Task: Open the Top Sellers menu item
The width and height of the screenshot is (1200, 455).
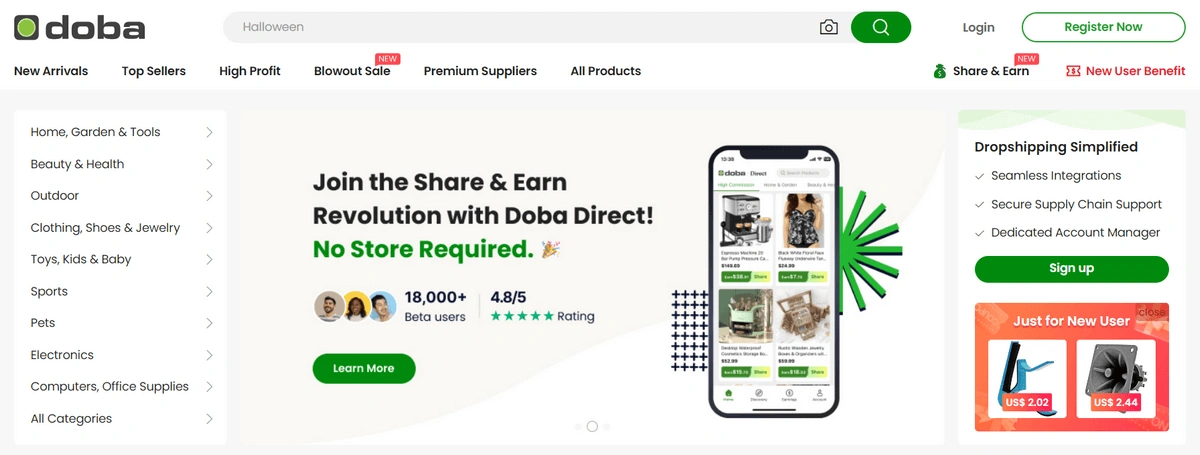Action: (154, 71)
